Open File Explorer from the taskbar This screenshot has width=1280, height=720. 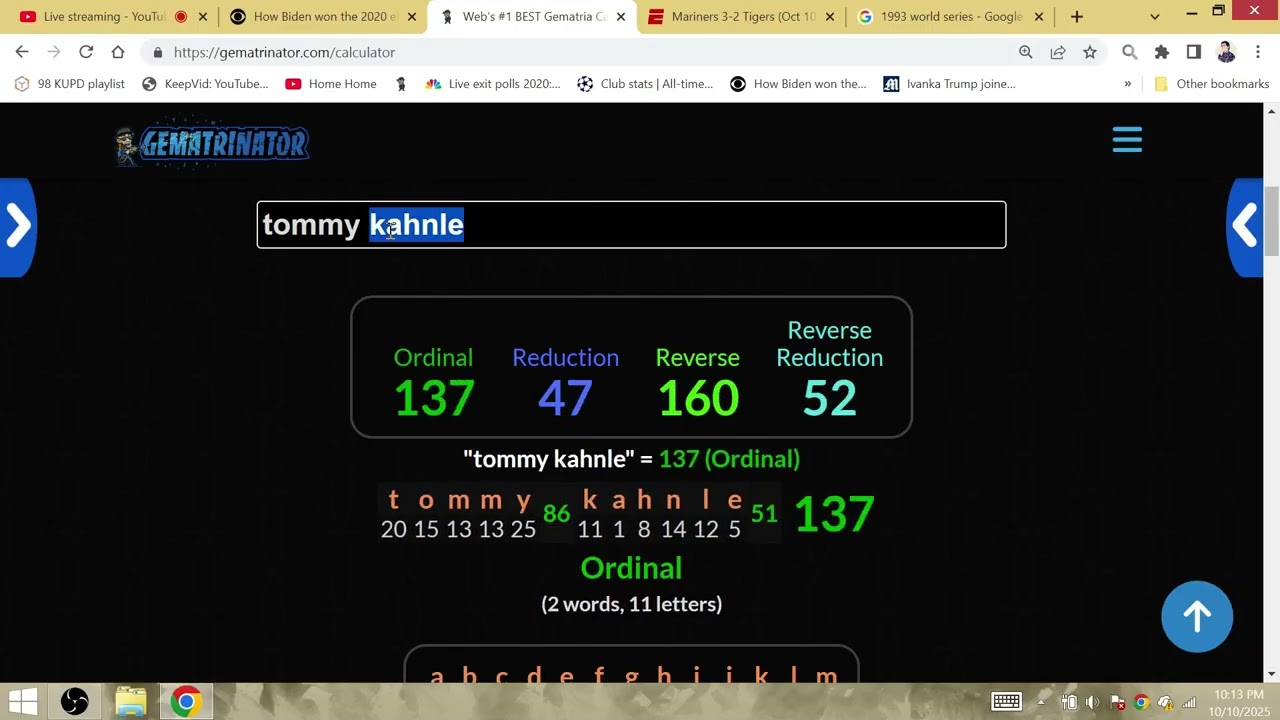click(131, 702)
